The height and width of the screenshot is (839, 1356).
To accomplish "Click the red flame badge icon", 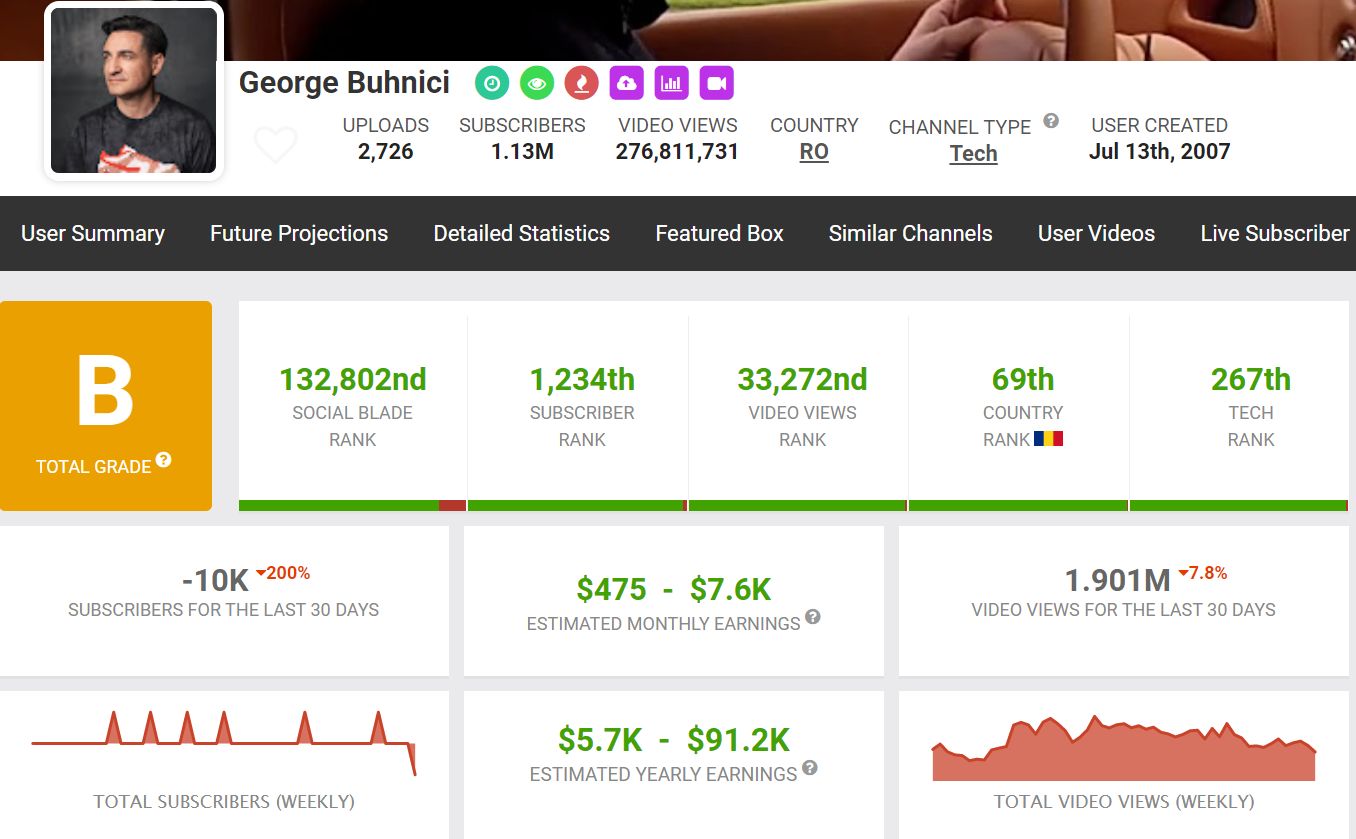I will pyautogui.click(x=581, y=84).
